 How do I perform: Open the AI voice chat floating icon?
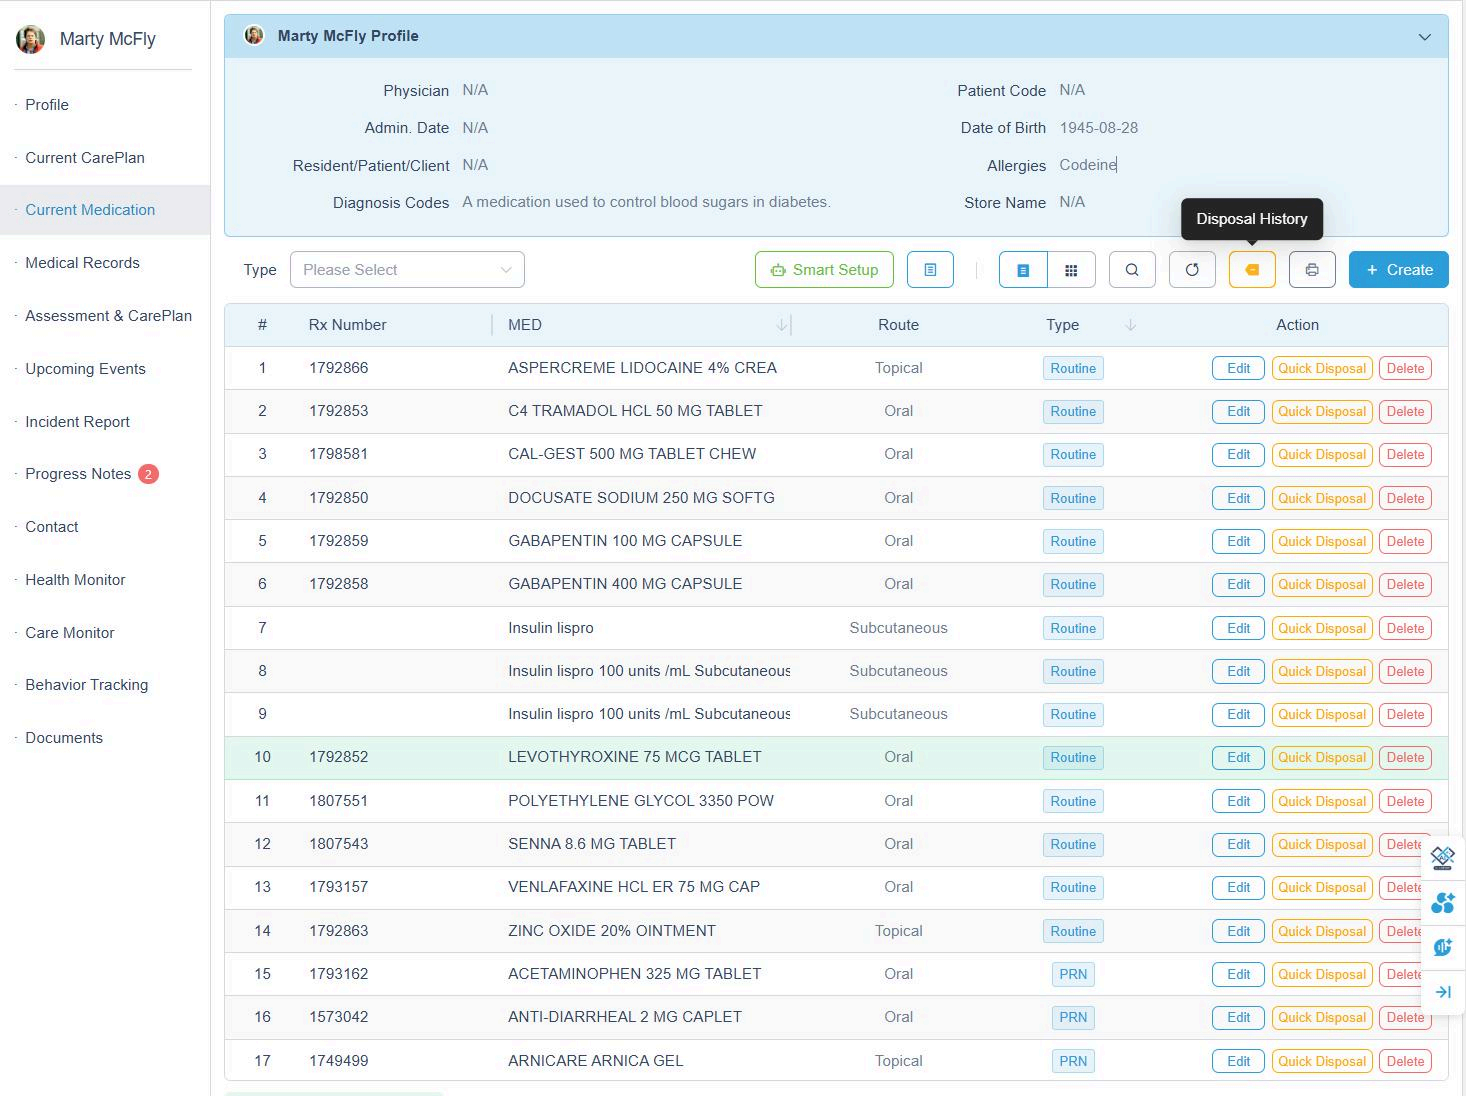(x=1443, y=947)
